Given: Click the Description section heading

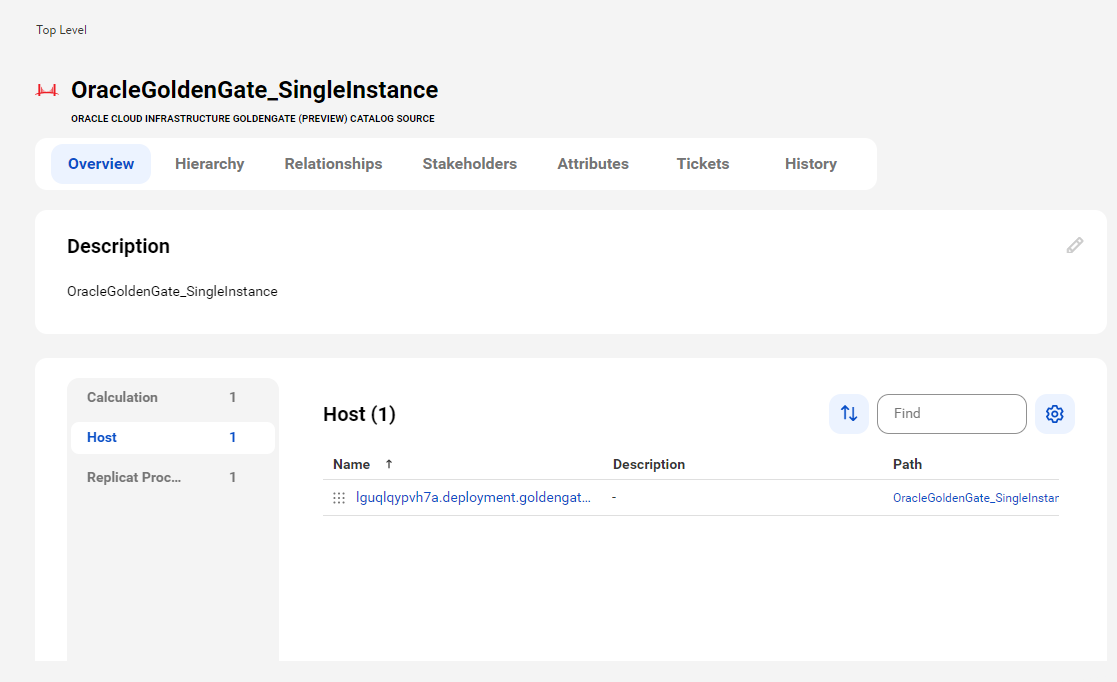Looking at the screenshot, I should (118, 246).
